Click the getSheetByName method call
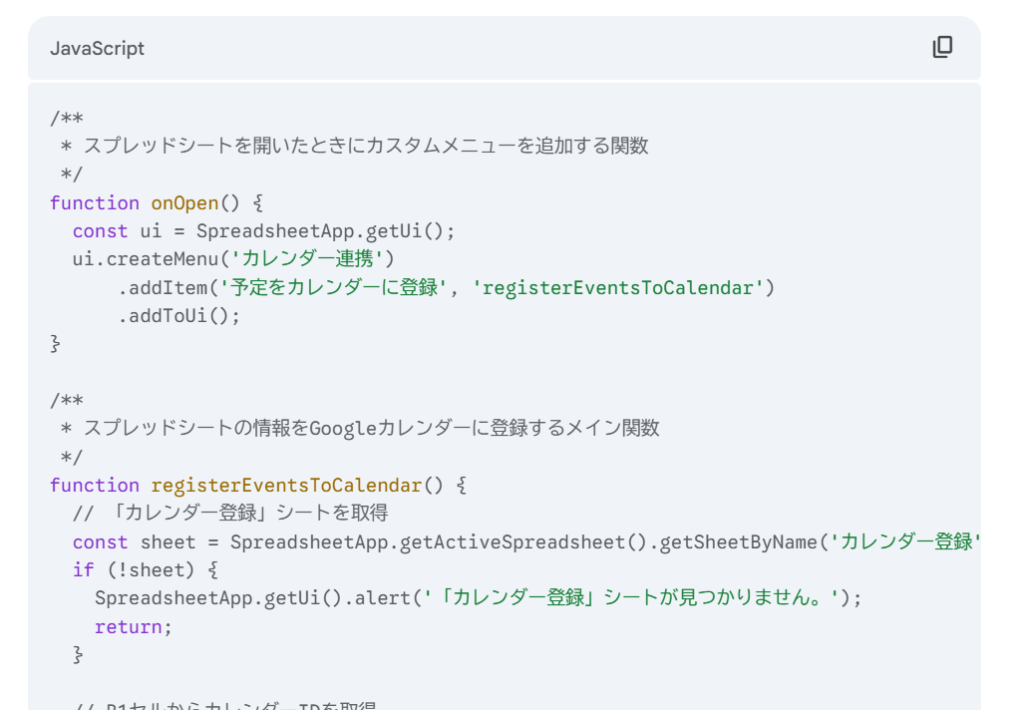The height and width of the screenshot is (710, 1024). point(738,542)
